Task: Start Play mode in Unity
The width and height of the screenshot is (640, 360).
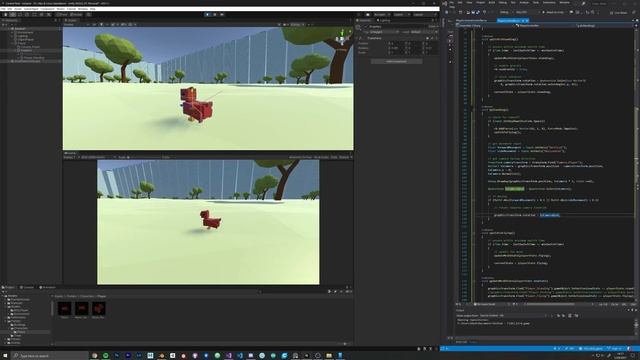Action: coord(207,14)
